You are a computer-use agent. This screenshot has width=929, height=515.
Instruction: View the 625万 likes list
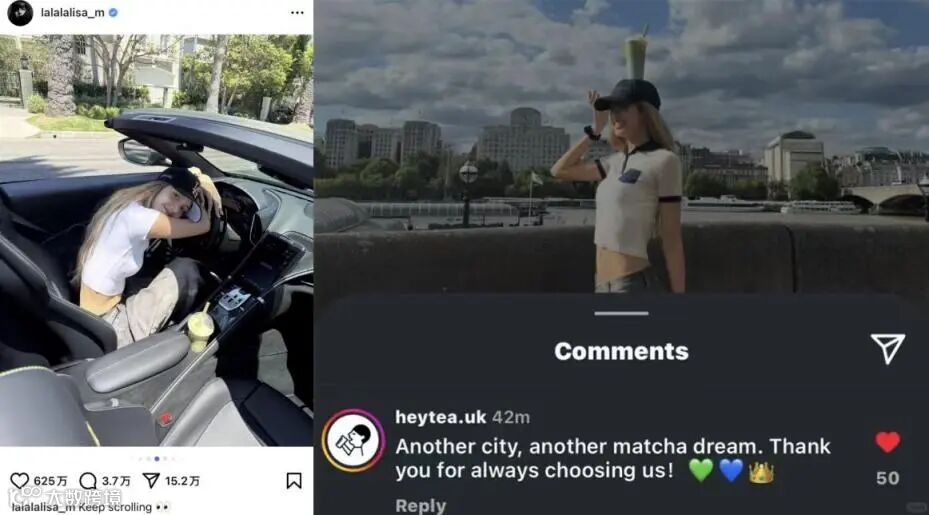(50, 481)
